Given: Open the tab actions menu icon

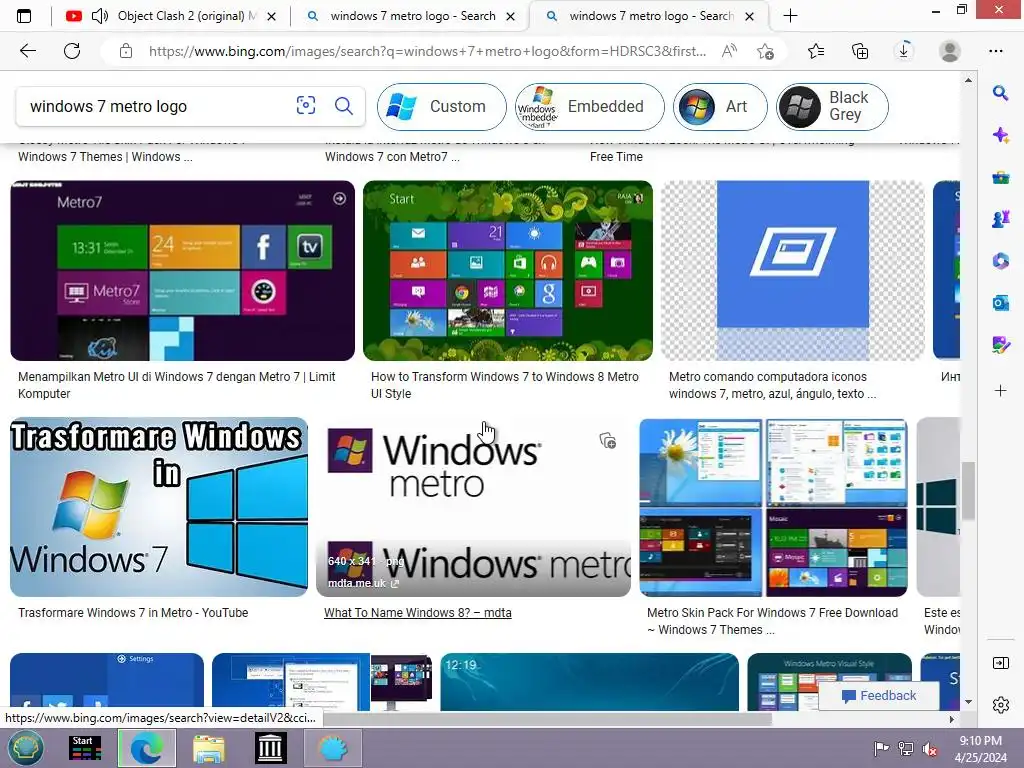Looking at the screenshot, I should pos(24,16).
